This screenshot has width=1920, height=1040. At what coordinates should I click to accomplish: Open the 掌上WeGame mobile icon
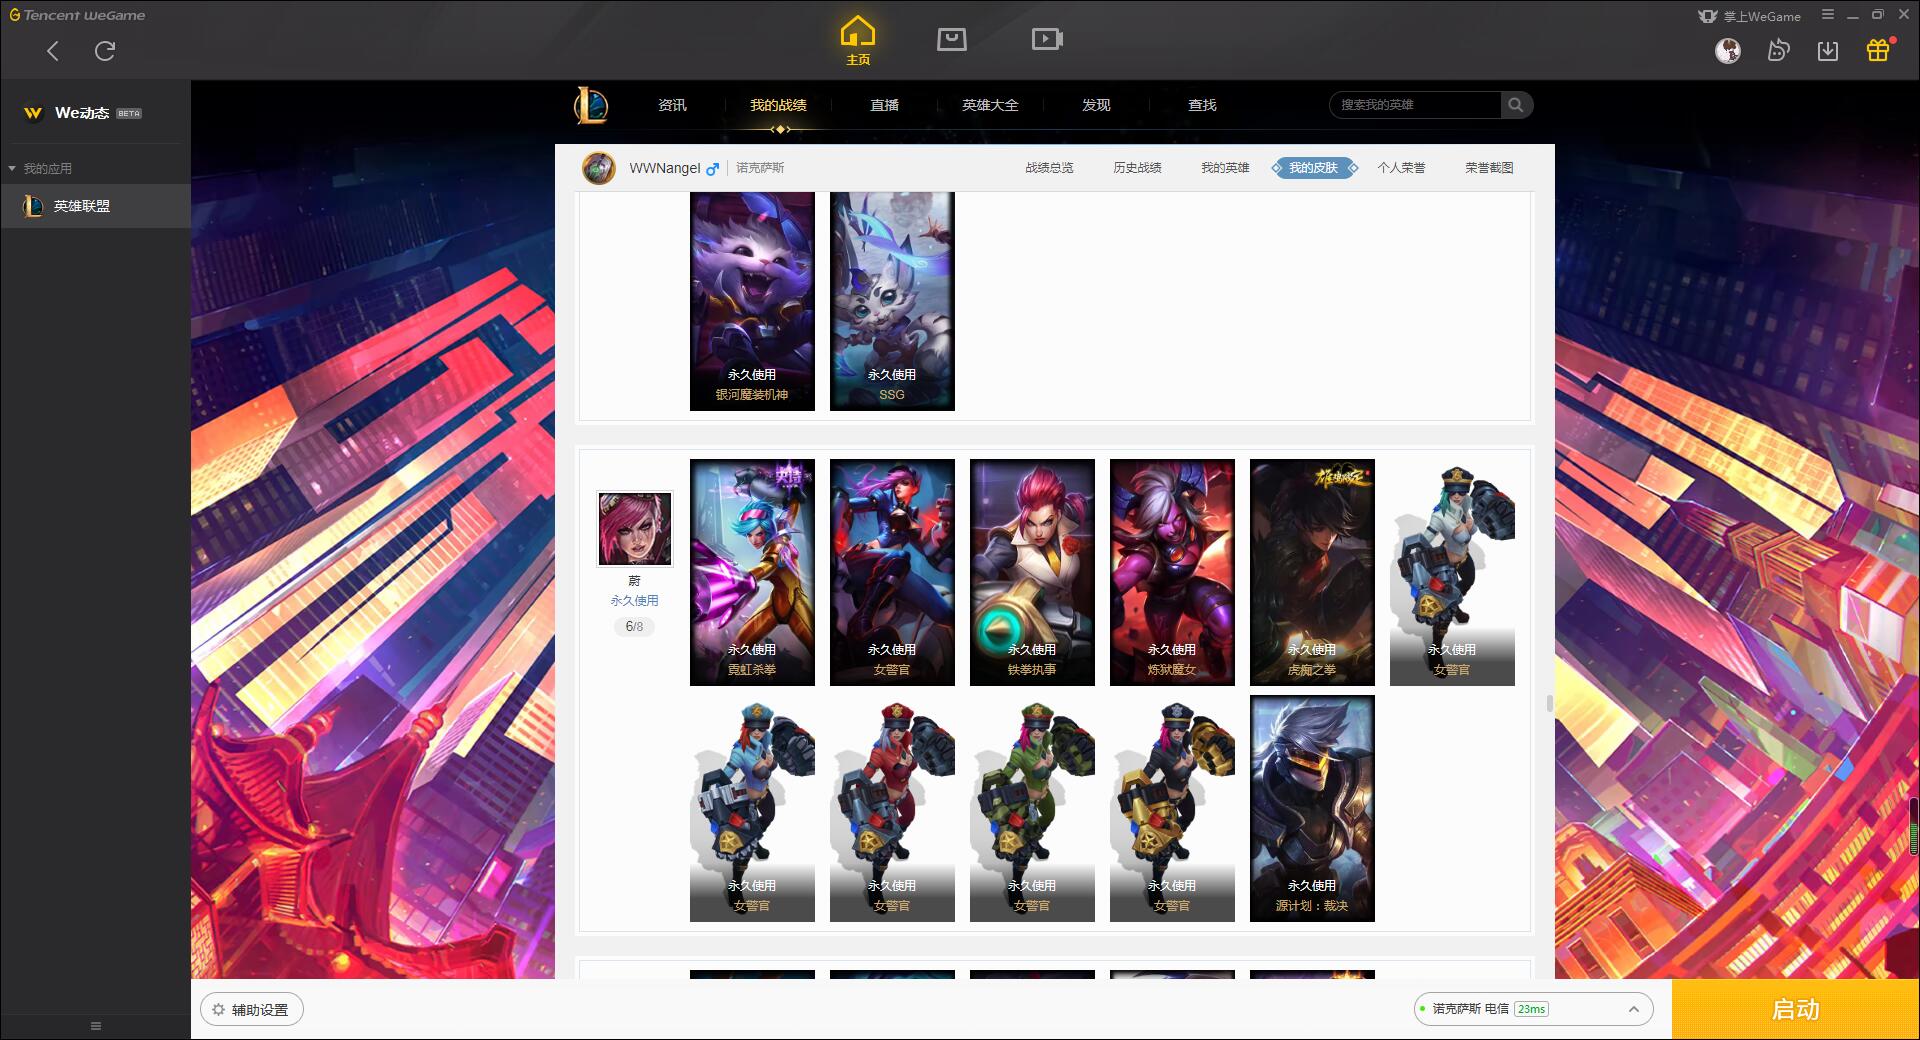point(1707,16)
